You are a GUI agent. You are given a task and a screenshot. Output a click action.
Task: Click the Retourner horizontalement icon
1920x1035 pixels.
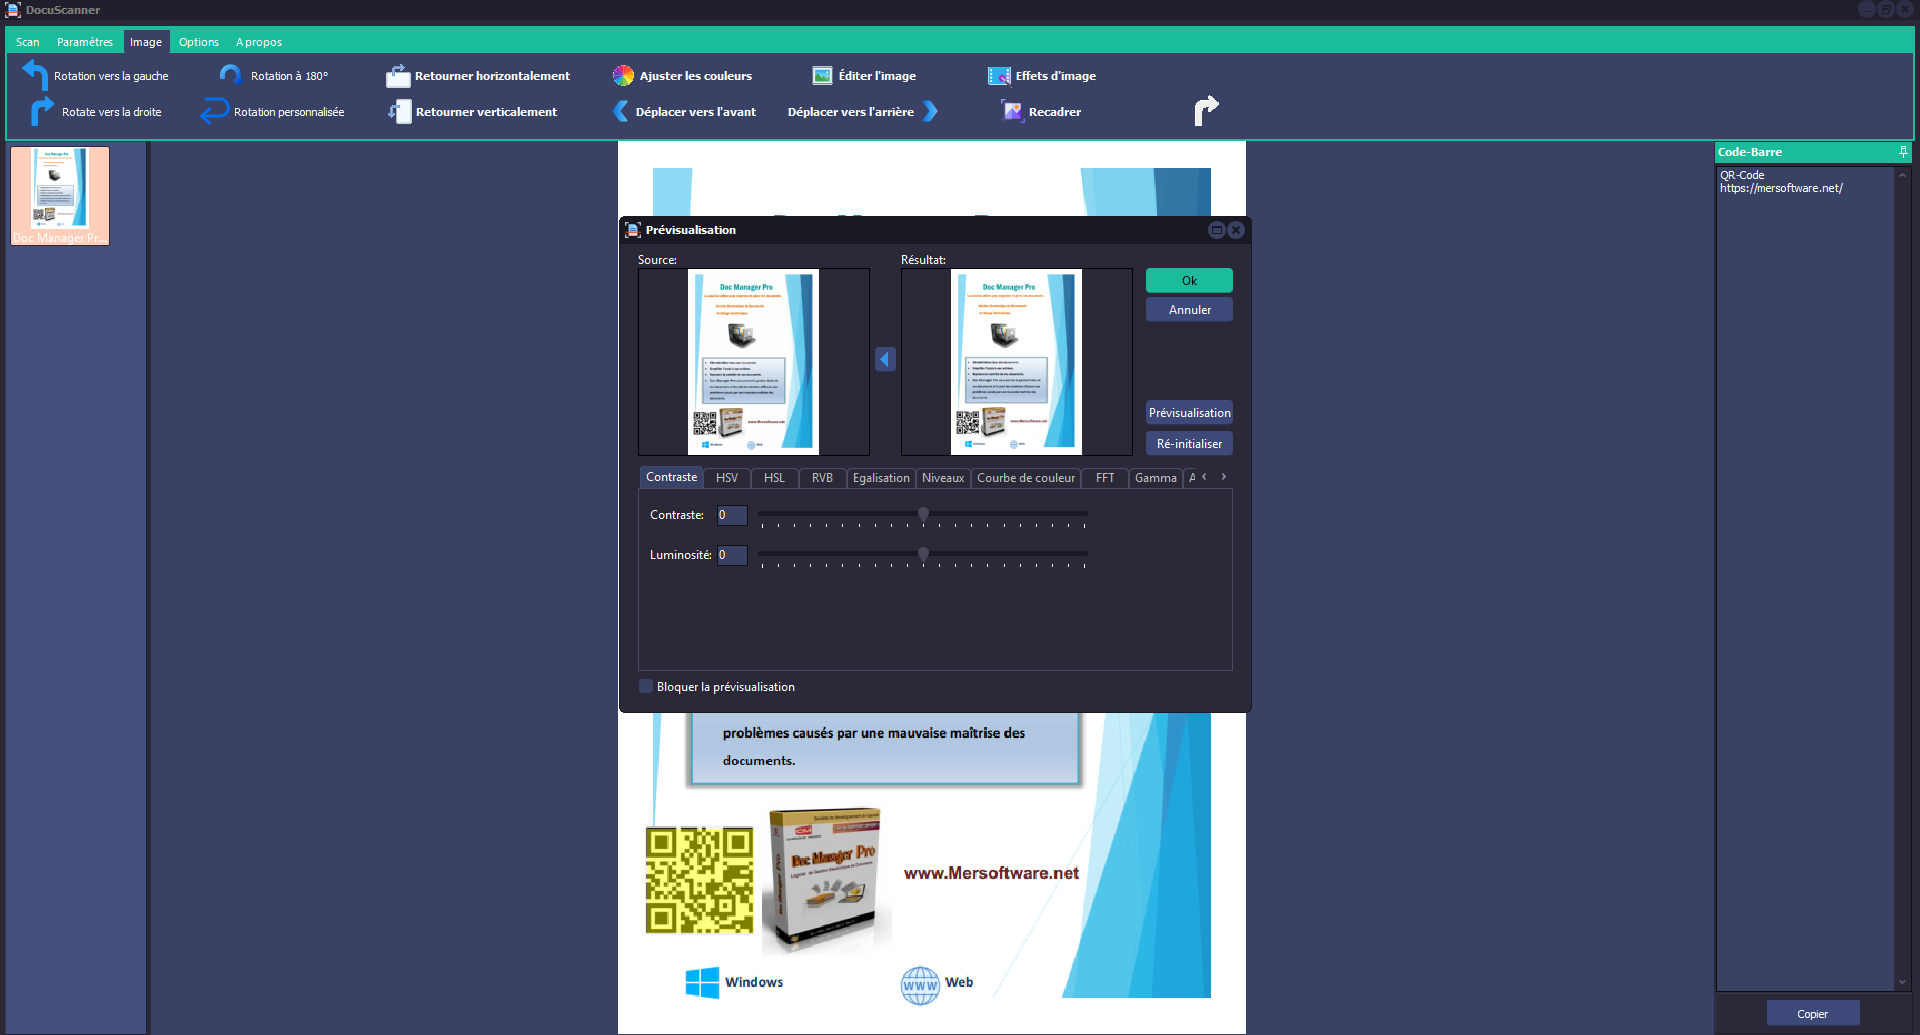(x=398, y=76)
